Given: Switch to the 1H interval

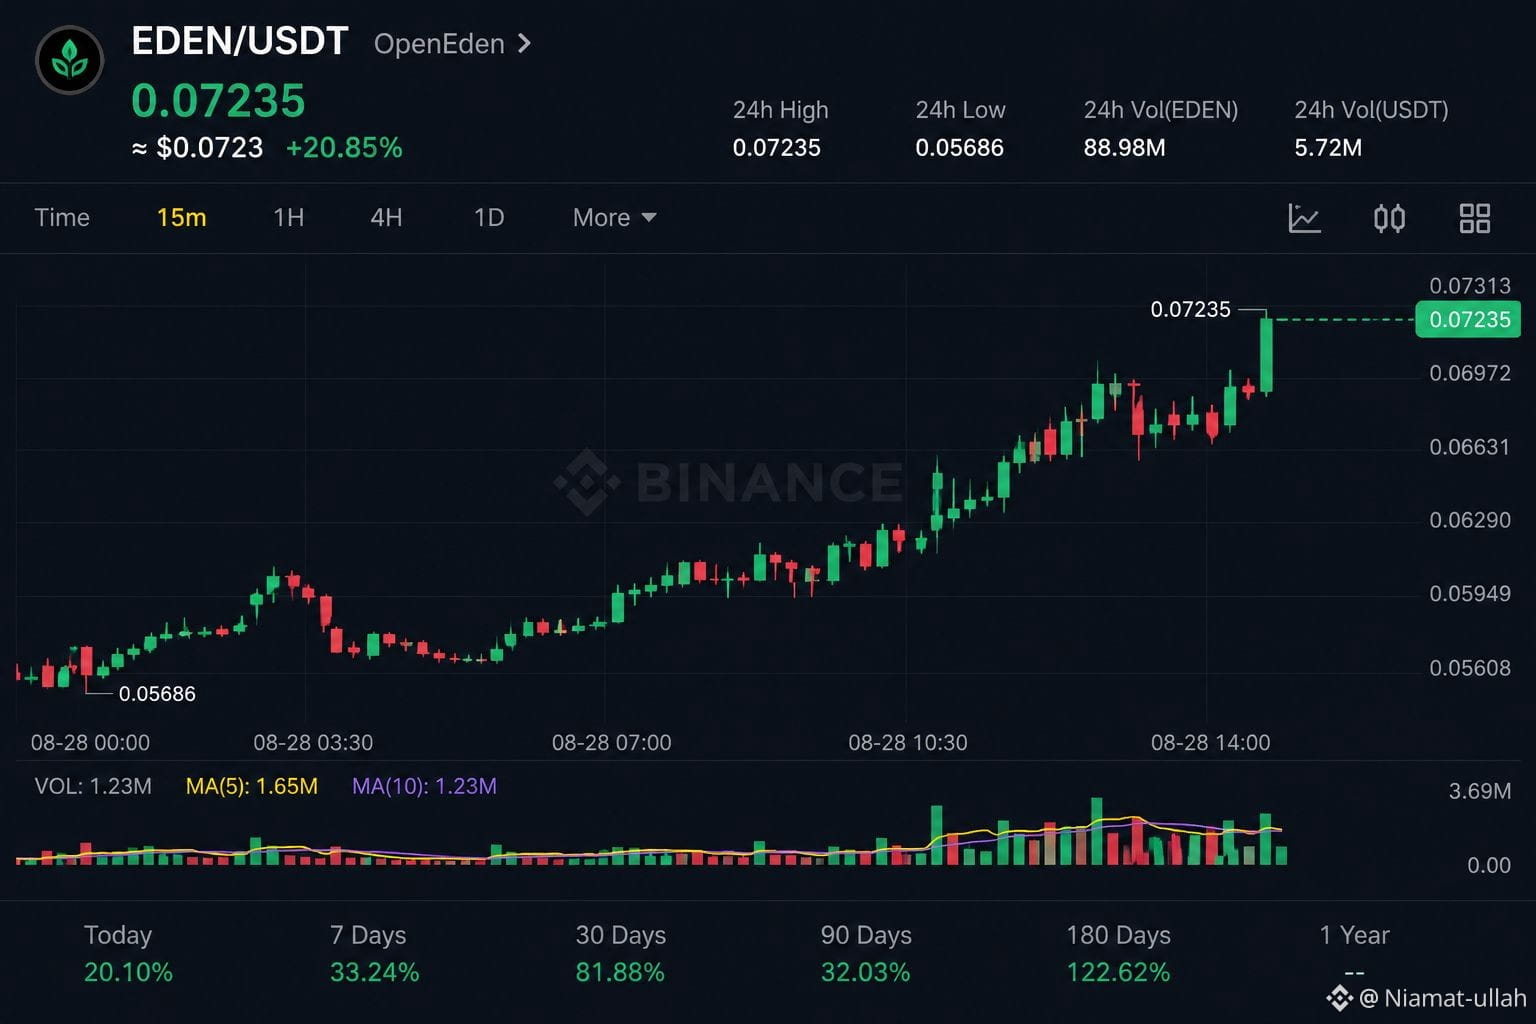Looking at the screenshot, I should click(288, 218).
